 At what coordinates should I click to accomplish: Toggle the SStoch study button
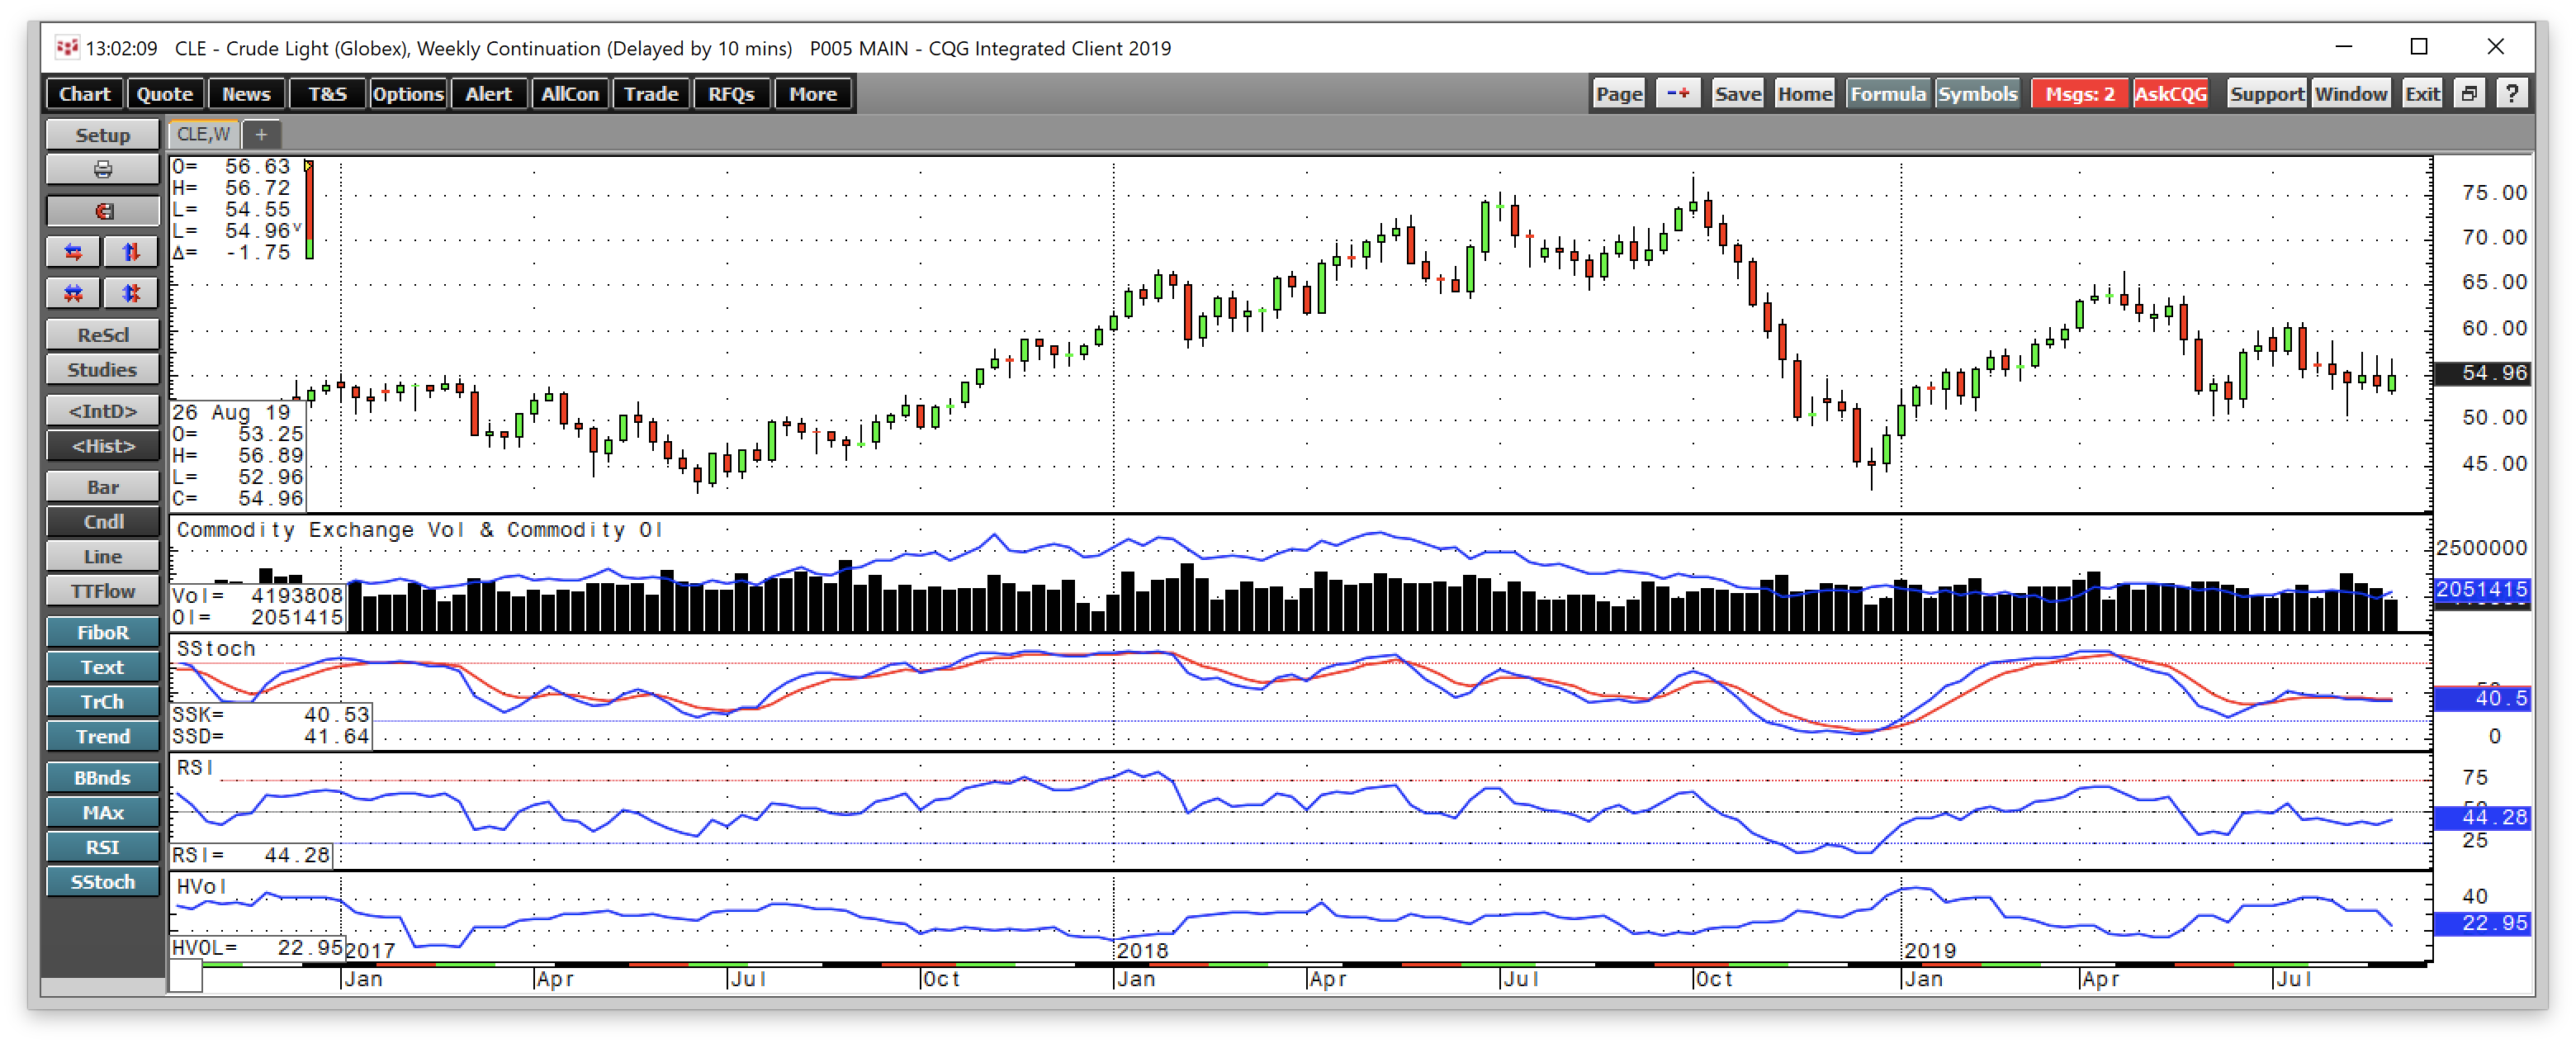[103, 882]
